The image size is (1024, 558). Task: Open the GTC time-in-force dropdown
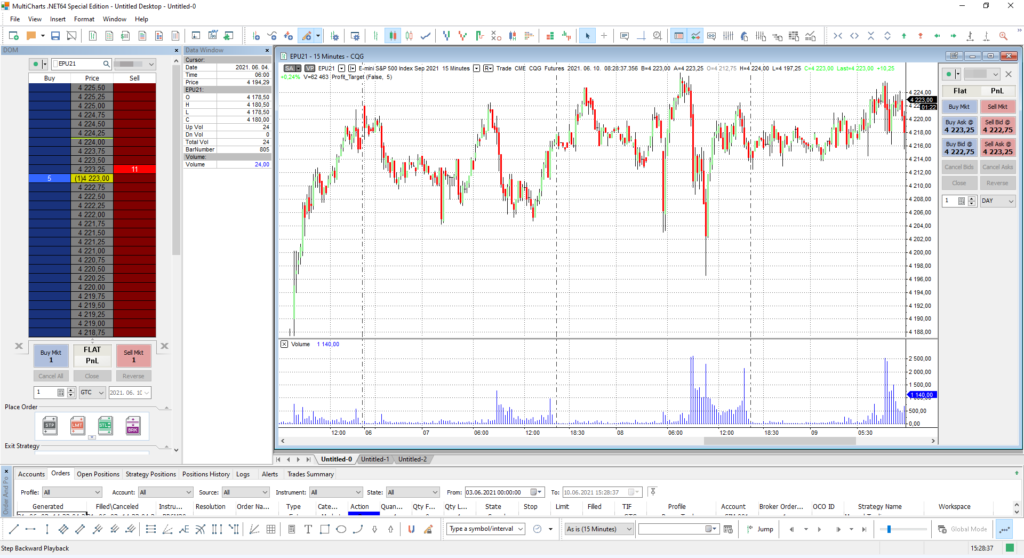93,393
